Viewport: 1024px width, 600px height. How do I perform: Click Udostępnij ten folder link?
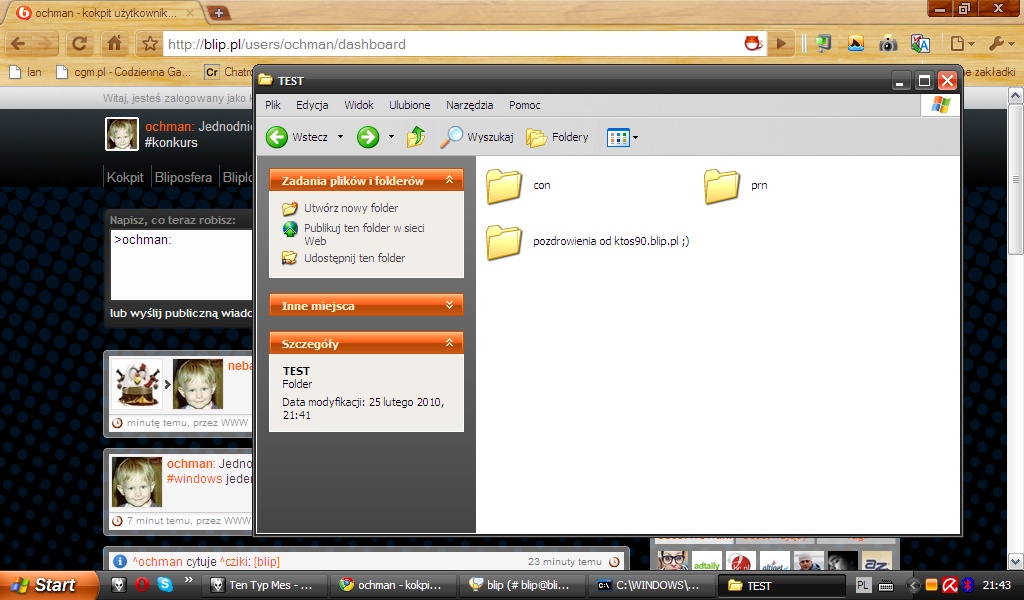pyautogui.click(x=354, y=258)
